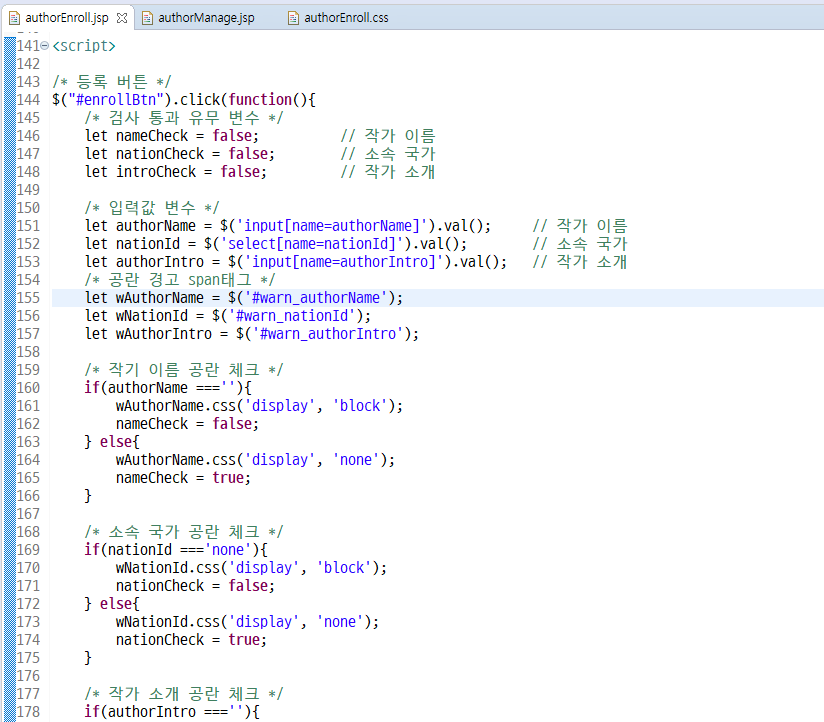Click '#warn_nationId' string on line 156

pos(292,316)
